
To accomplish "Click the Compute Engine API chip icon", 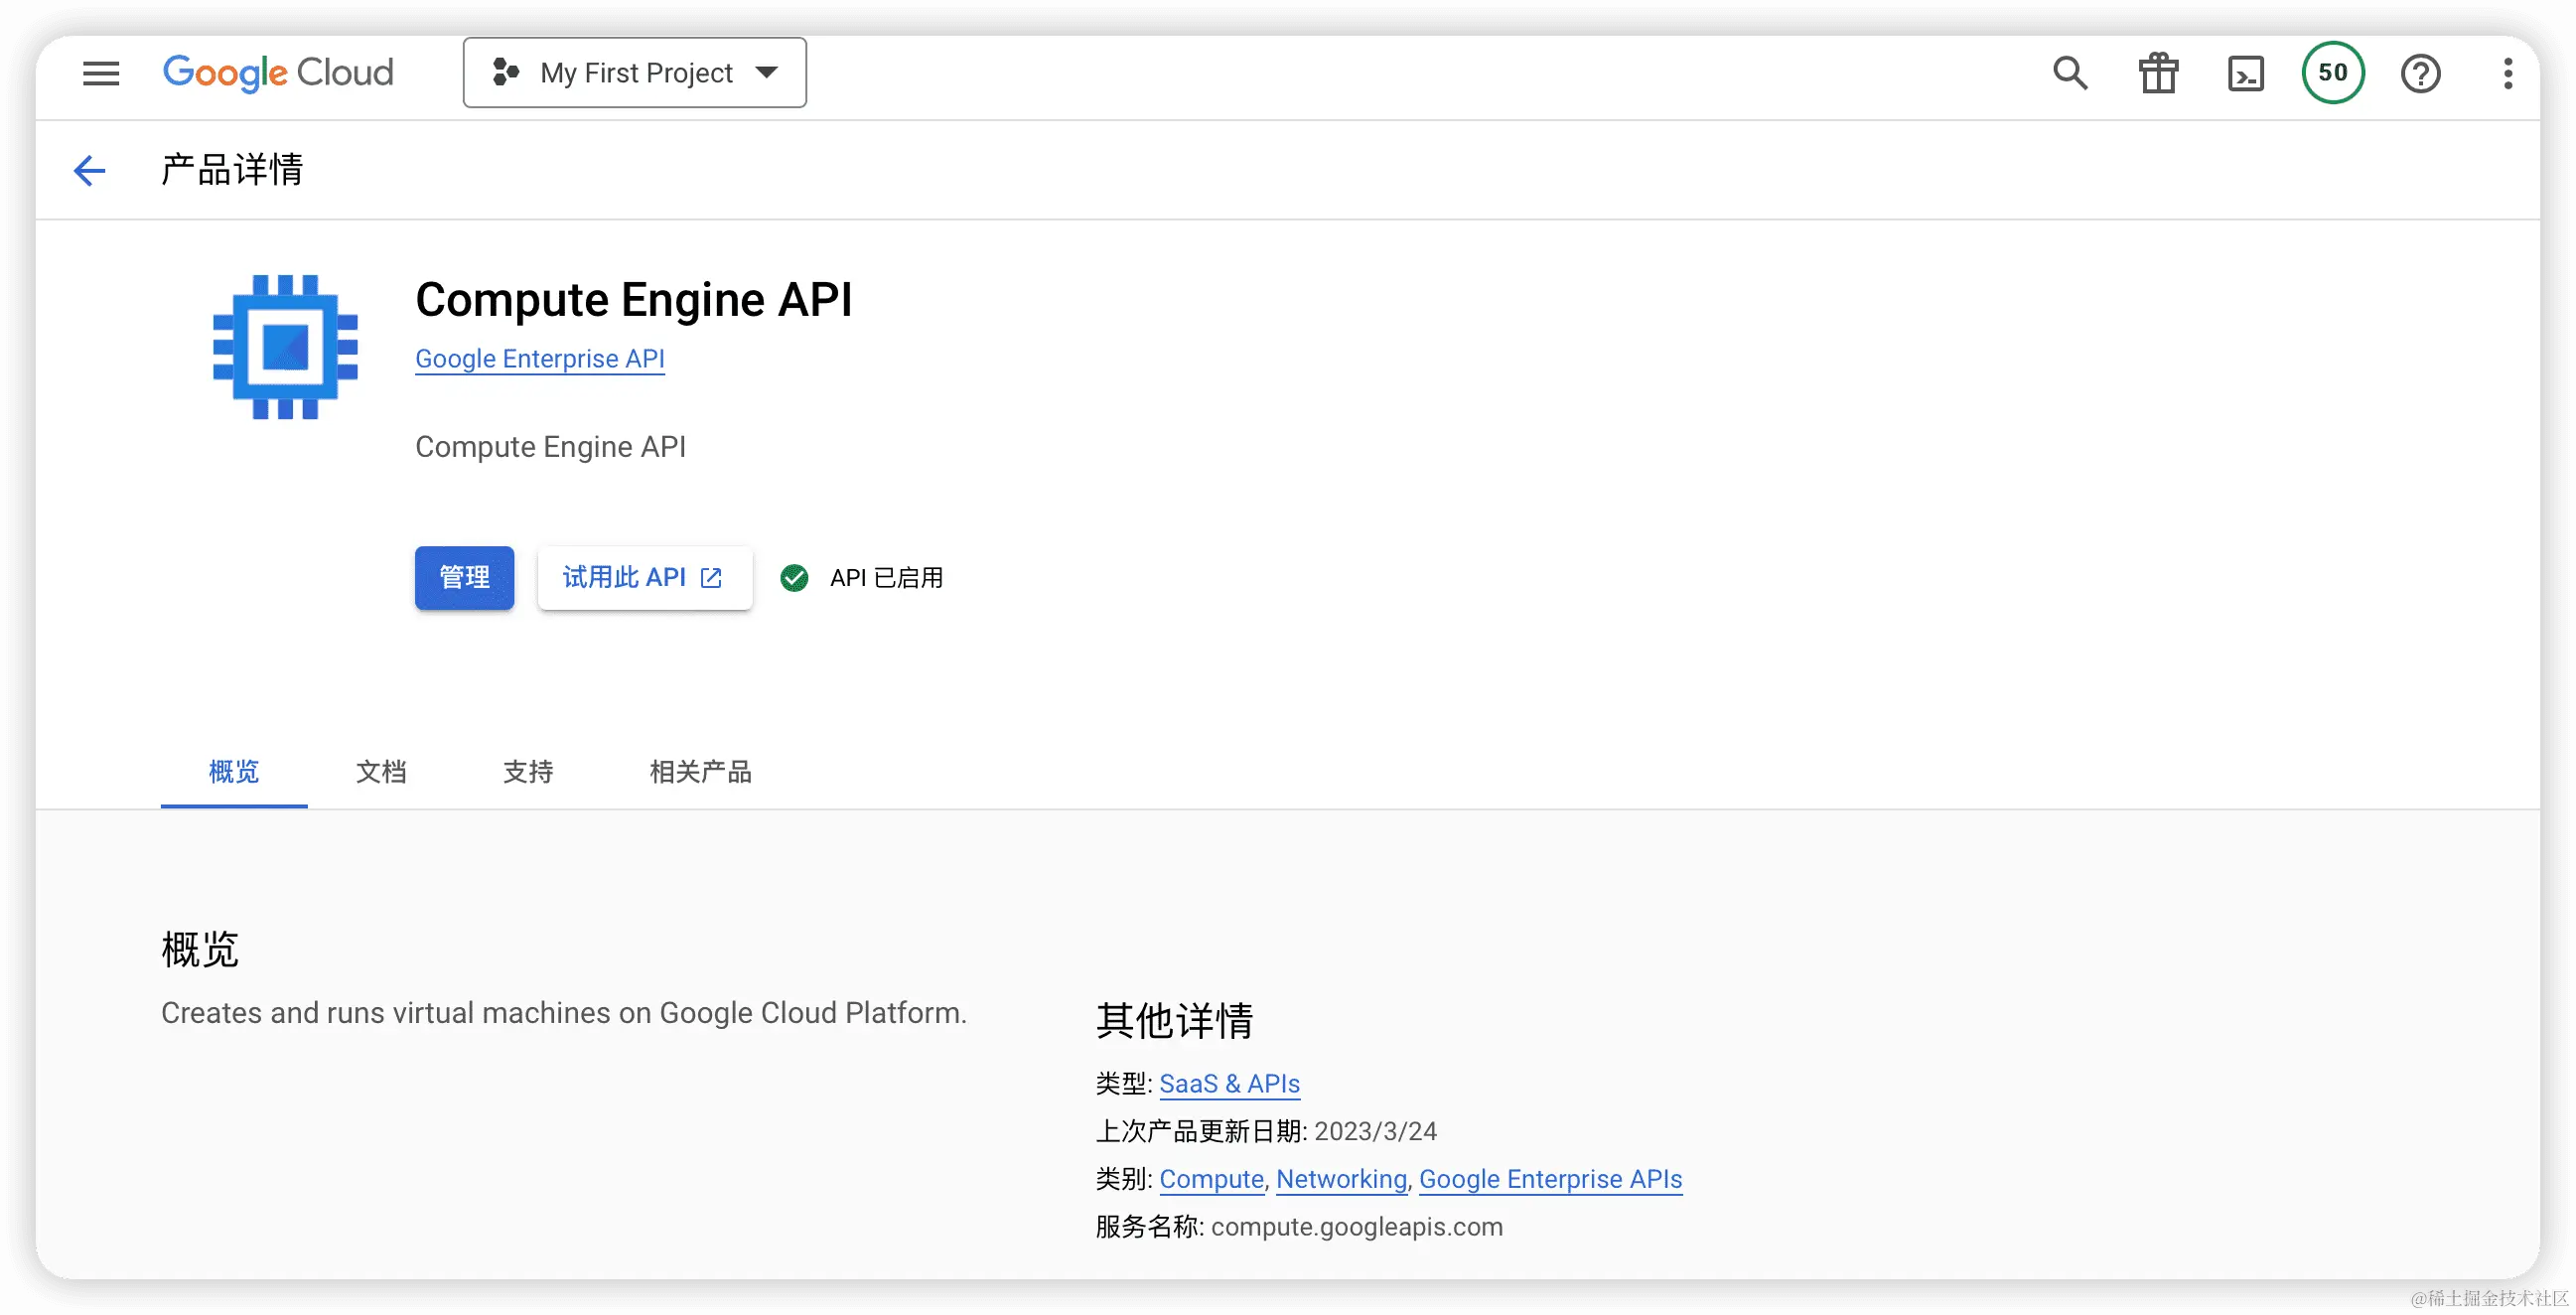I will [x=285, y=346].
